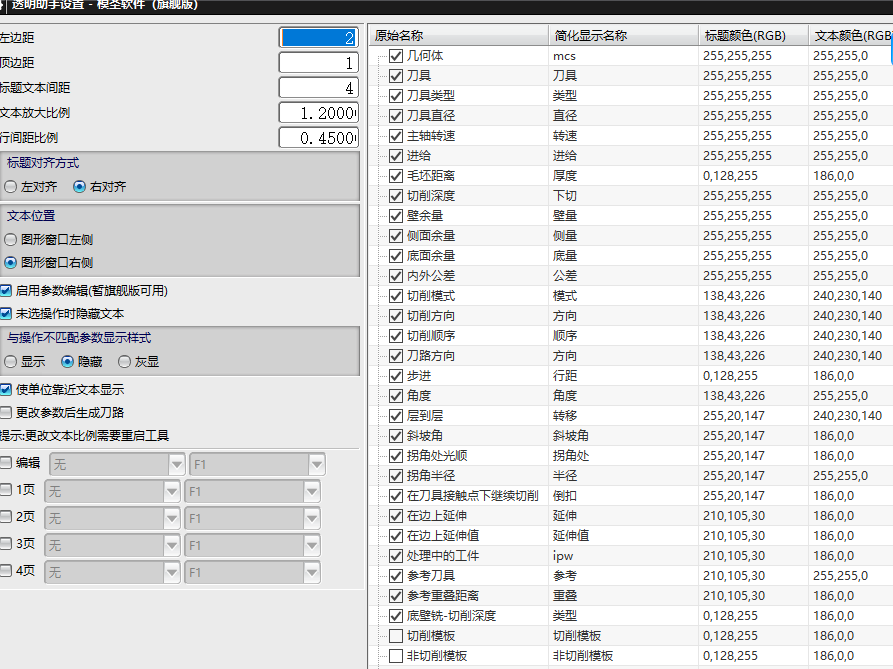Viewport: 893px width, 669px height.
Task: Toggle 未选操作时隐藏文本 checkbox
Action: [6, 314]
